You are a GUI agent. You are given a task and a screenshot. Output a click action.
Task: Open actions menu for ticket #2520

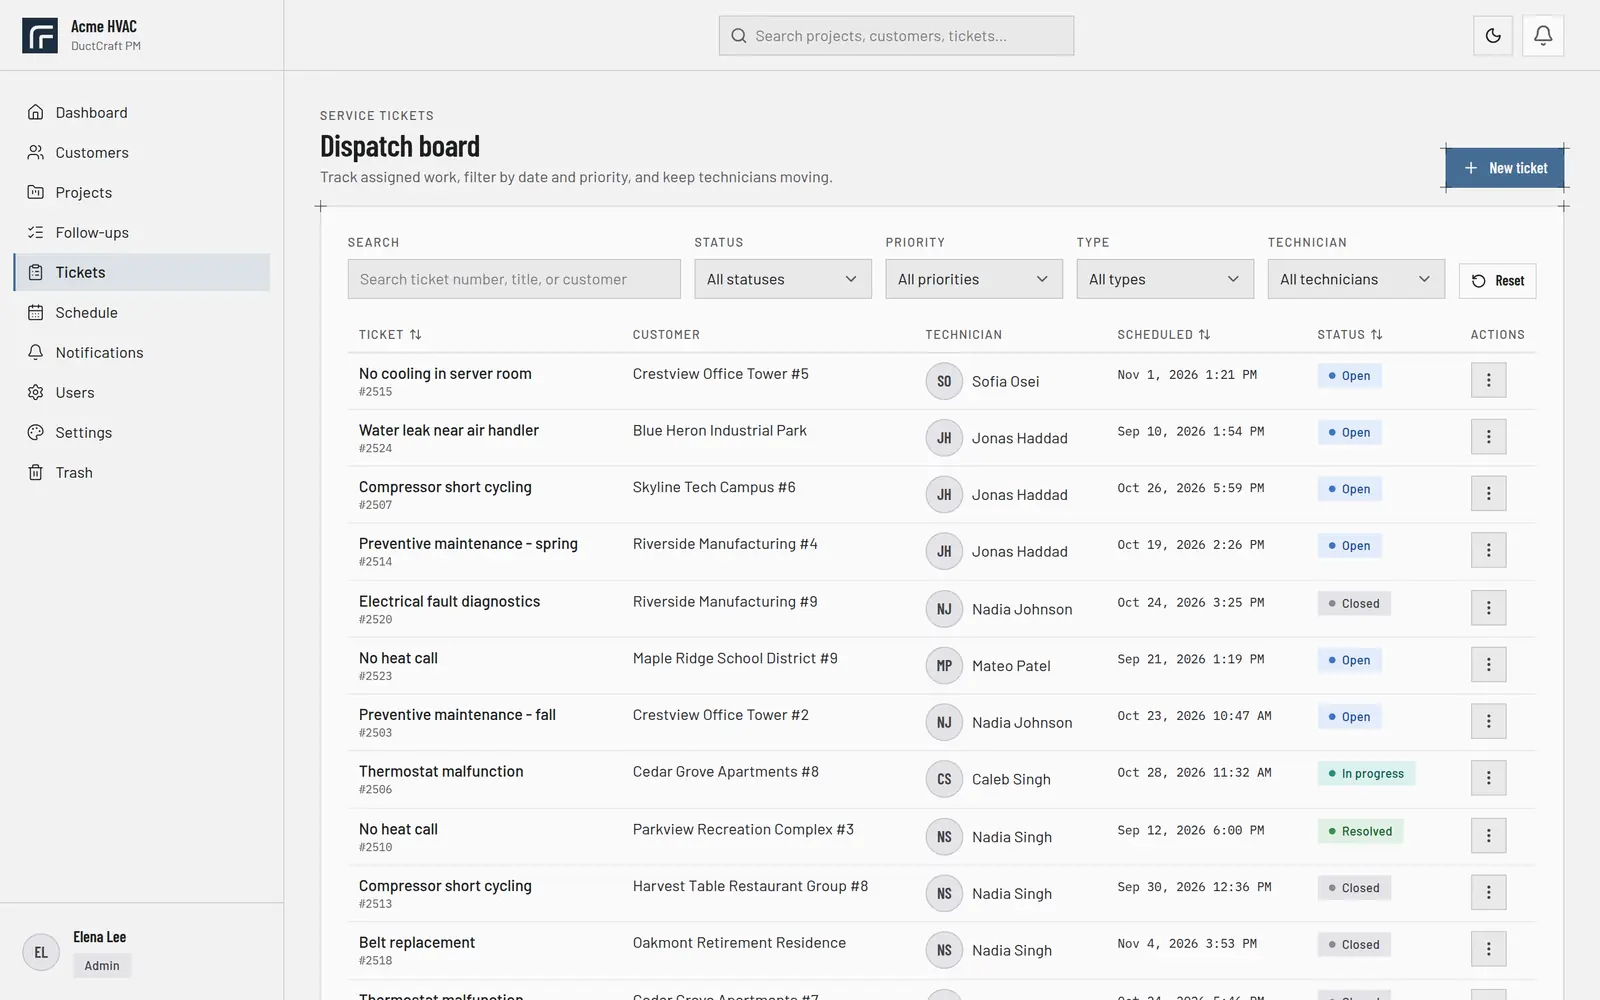[1488, 608]
